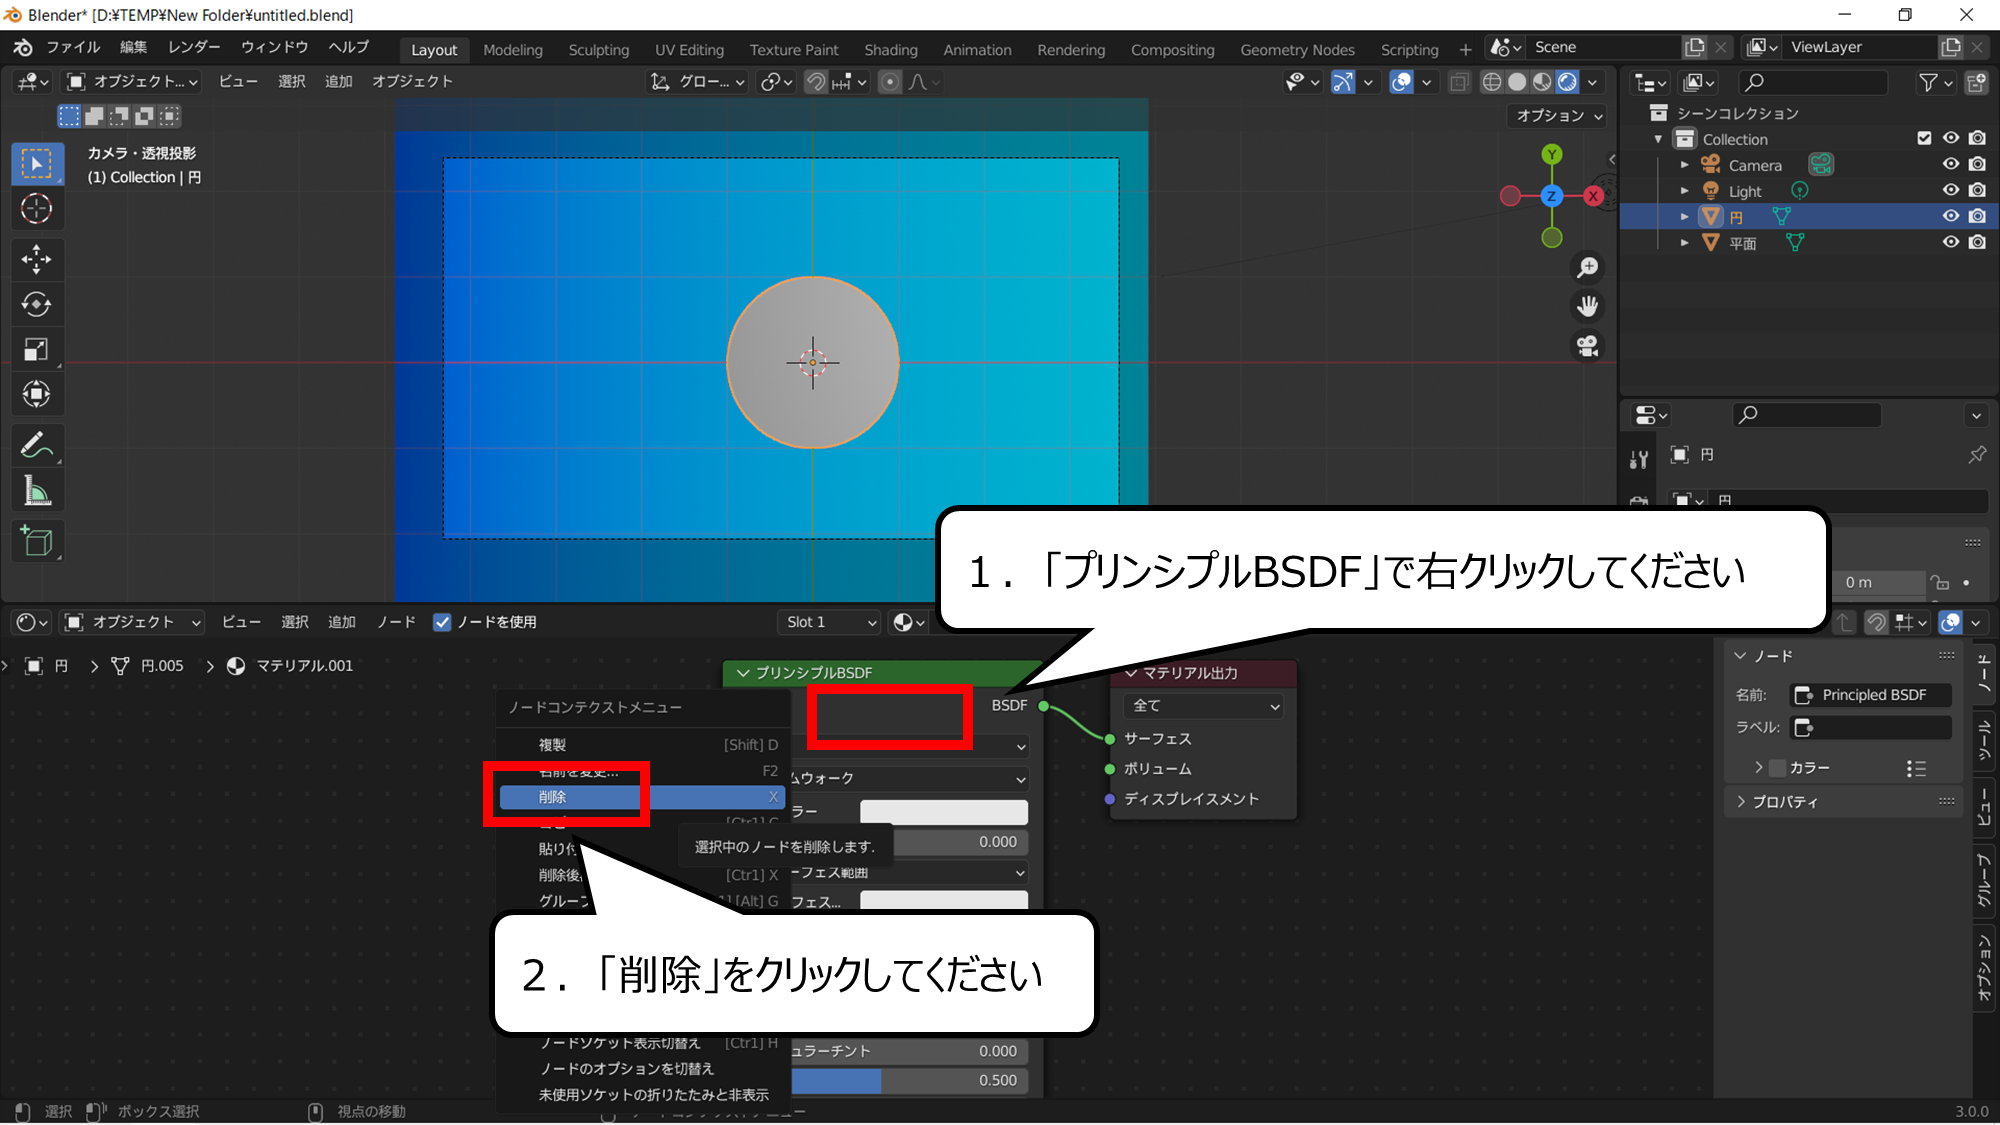This screenshot has width=2000, height=1125.
Task: Click the pin icon in properties editor
Action: [x=1977, y=455]
